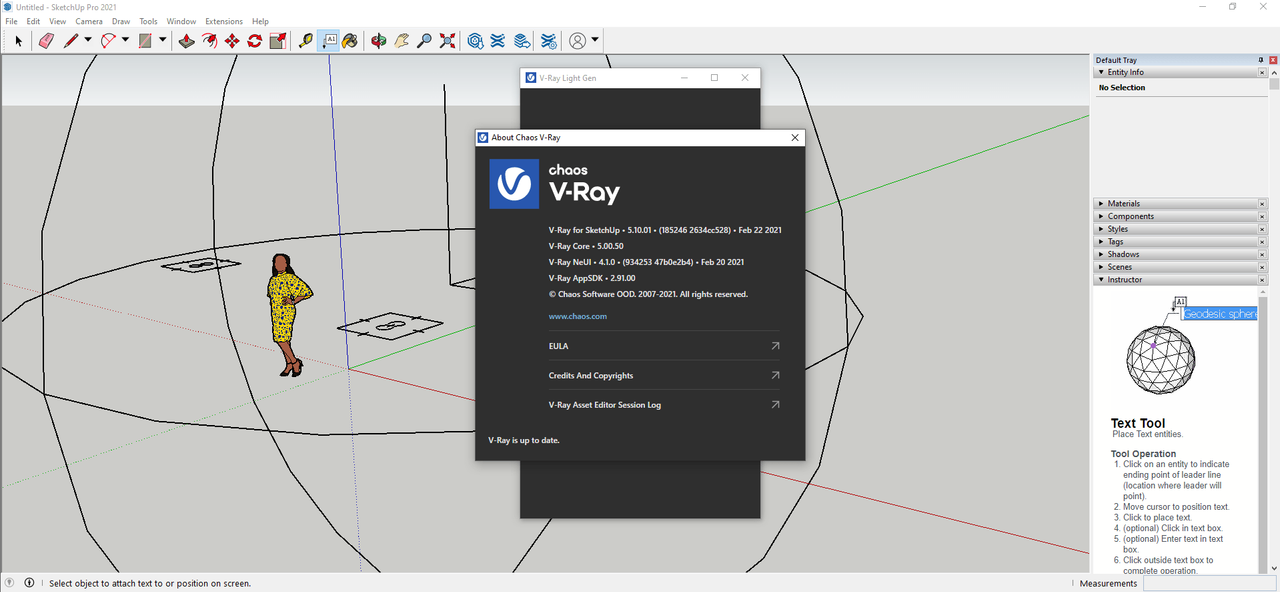This screenshot has height=592, width=1280.
Task: Expand the Scenes panel
Action: pyautogui.click(x=1101, y=267)
